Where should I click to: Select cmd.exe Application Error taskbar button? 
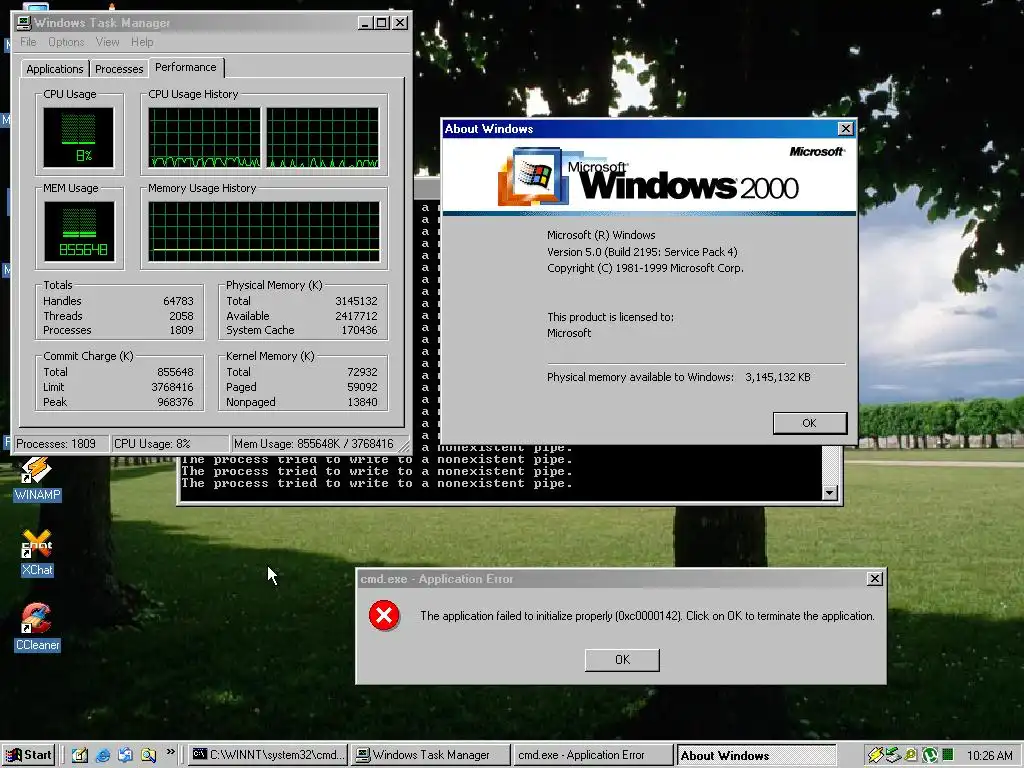tap(592, 755)
